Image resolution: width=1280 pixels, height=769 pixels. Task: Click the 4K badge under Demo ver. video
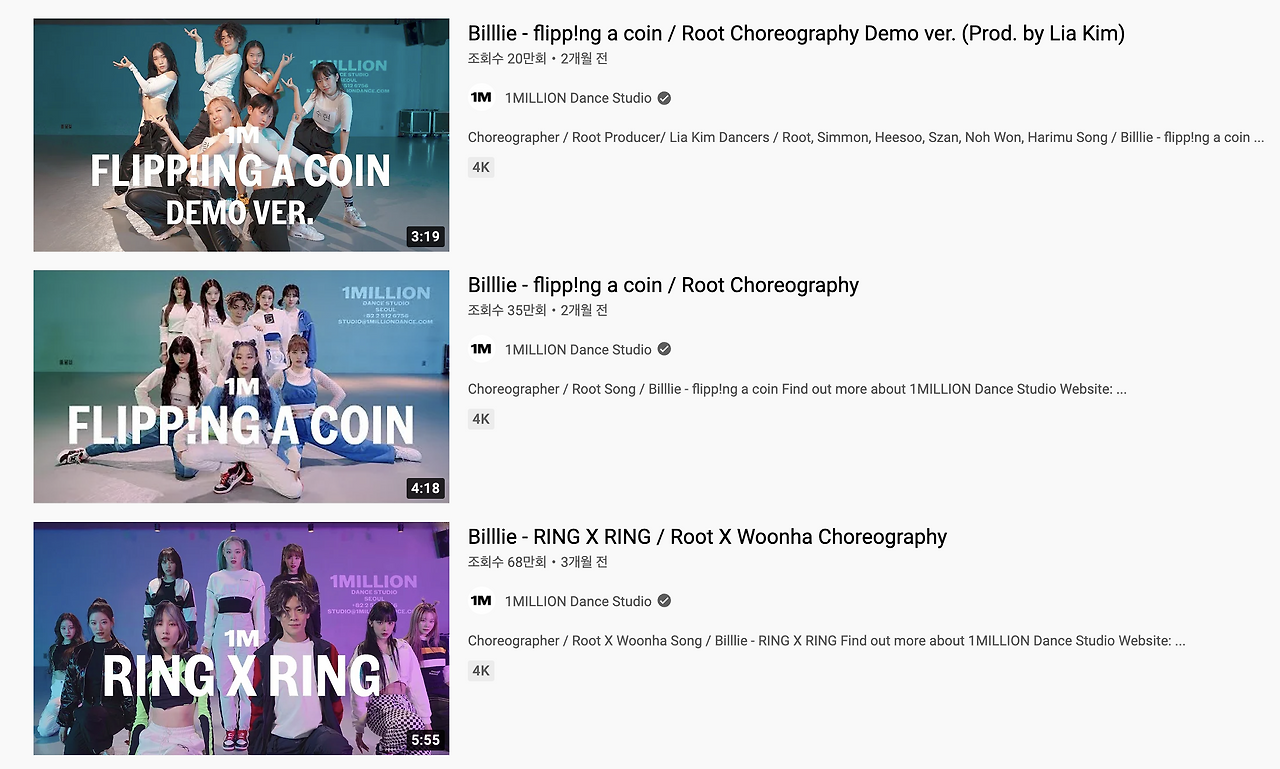pyautogui.click(x=481, y=167)
